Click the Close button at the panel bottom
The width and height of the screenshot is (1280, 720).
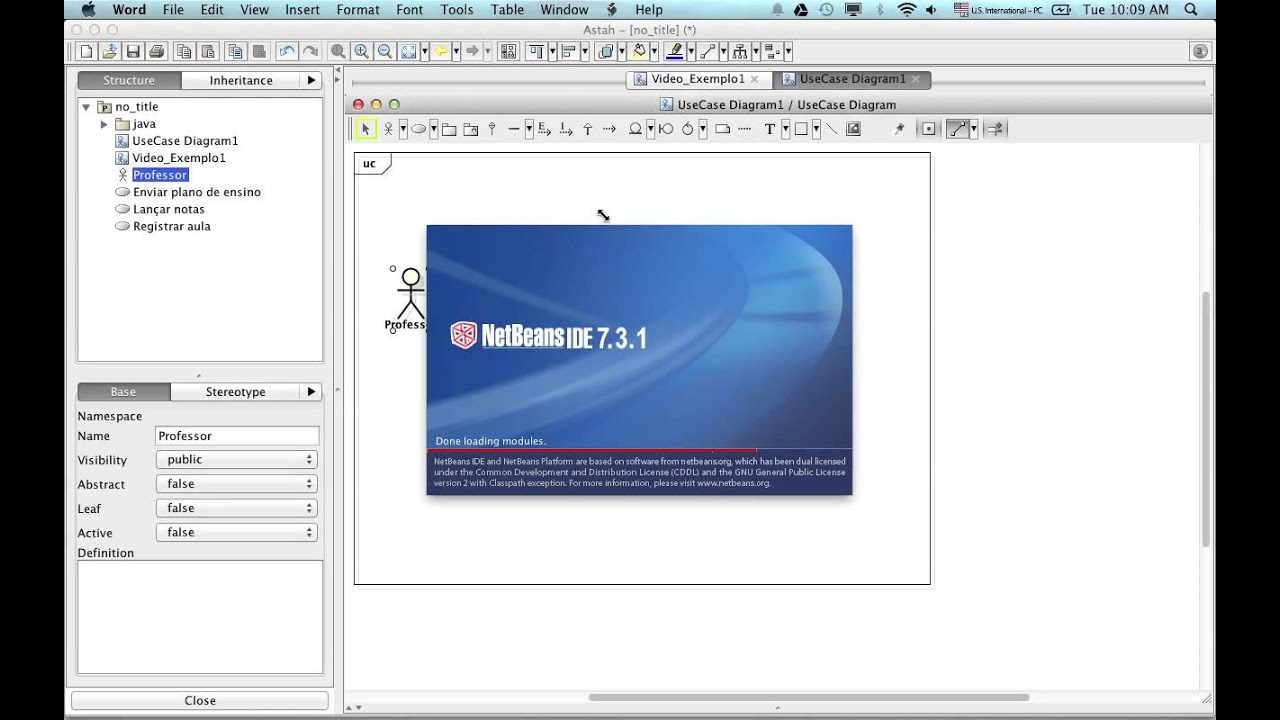click(200, 701)
